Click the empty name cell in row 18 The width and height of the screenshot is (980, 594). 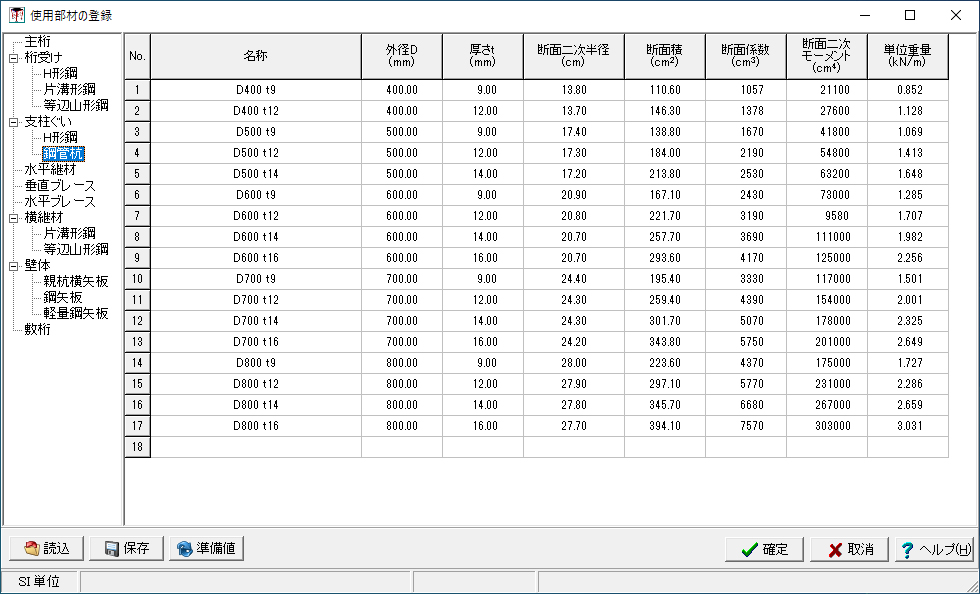tap(256, 447)
